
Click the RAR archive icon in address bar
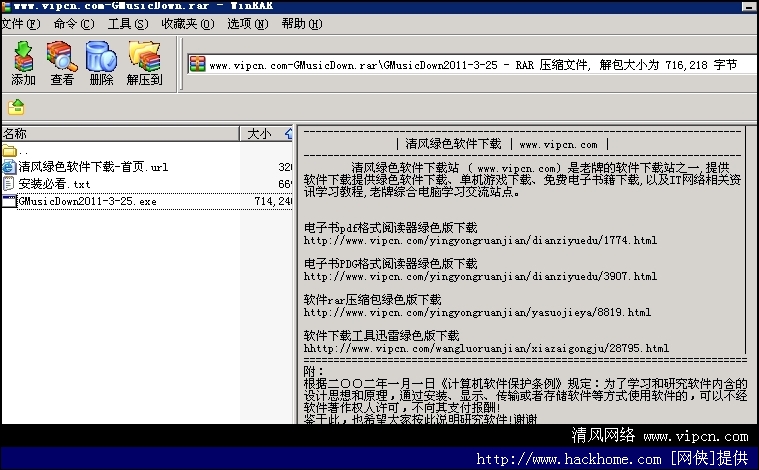[x=197, y=64]
